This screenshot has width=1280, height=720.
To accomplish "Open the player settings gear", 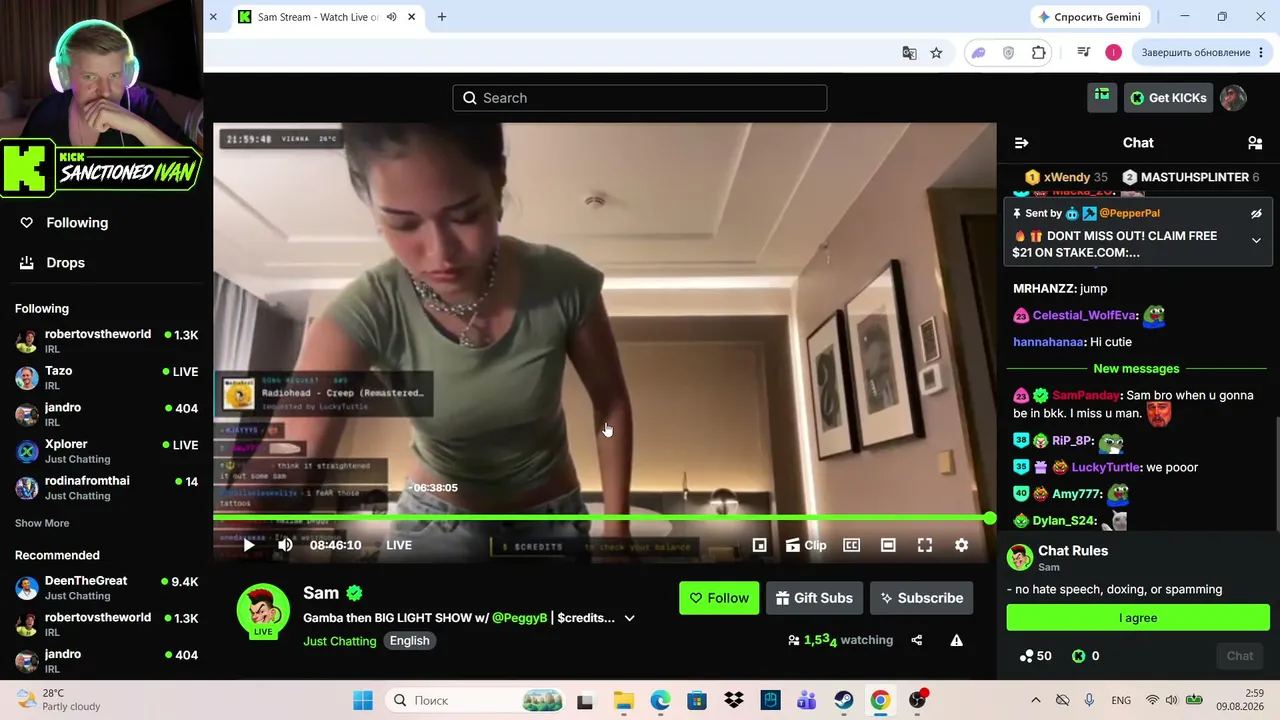I will tap(961, 545).
